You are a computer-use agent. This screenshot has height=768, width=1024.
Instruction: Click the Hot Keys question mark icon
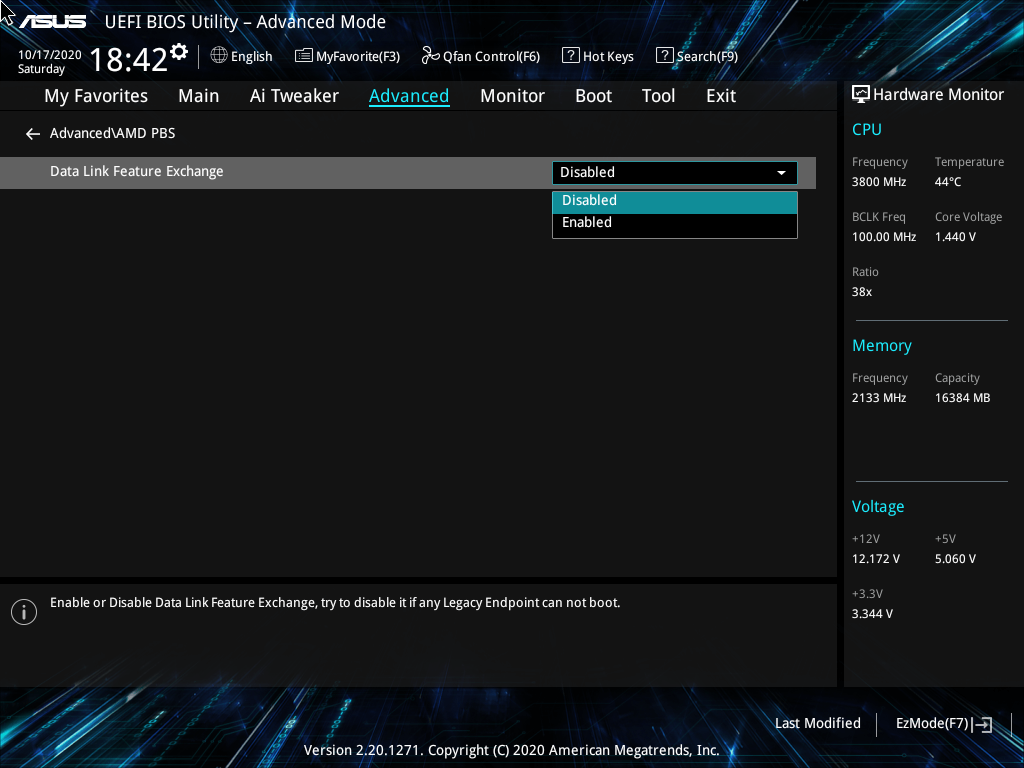point(570,56)
